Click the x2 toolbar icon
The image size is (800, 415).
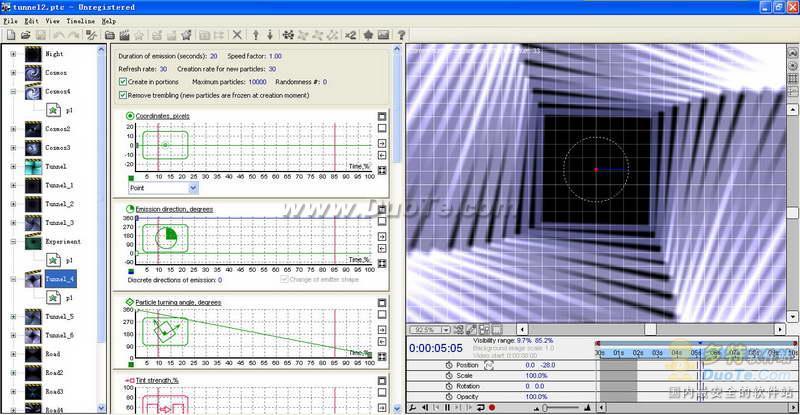pyautogui.click(x=351, y=35)
